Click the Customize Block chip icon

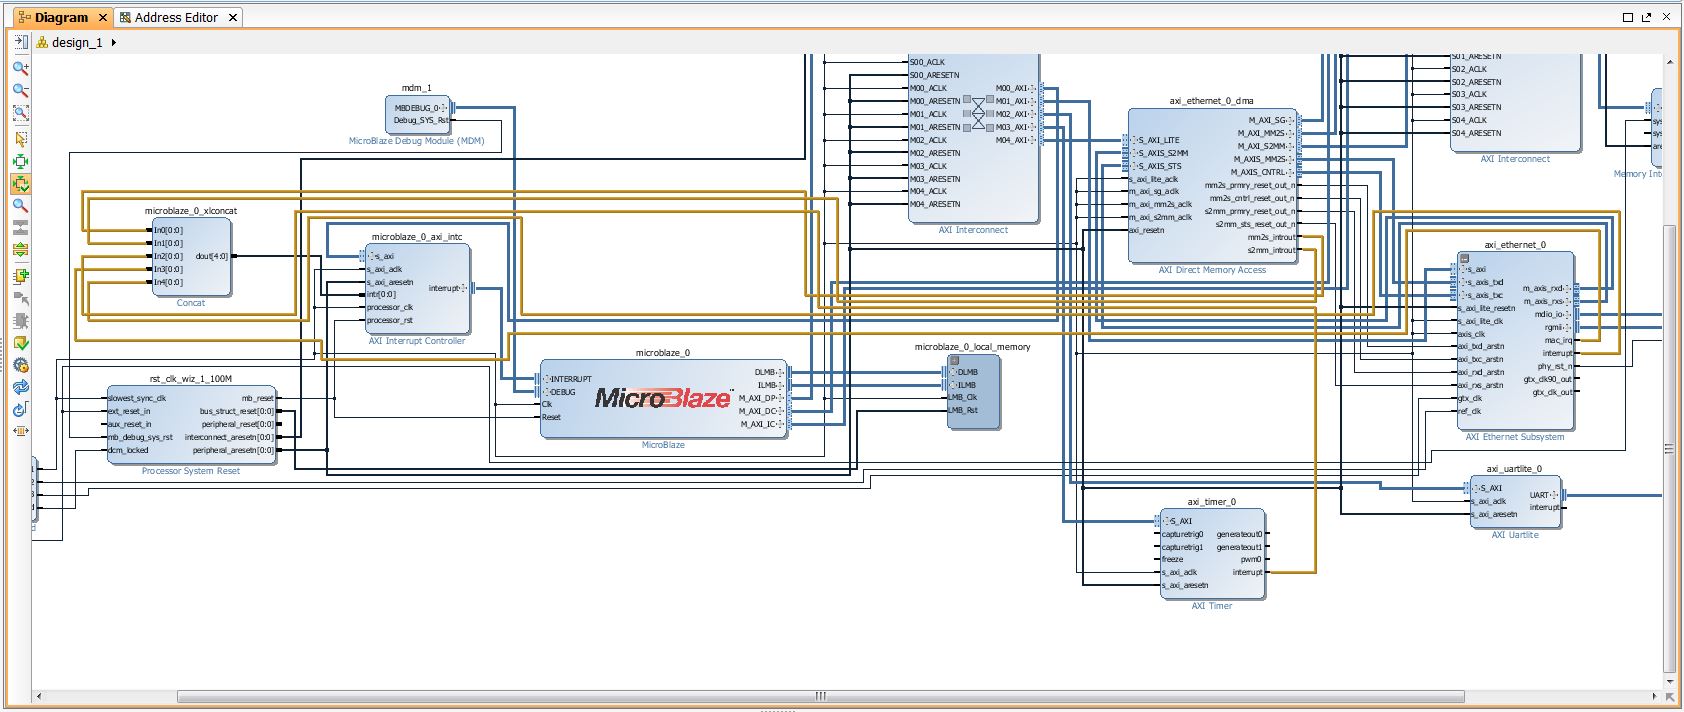(20, 321)
